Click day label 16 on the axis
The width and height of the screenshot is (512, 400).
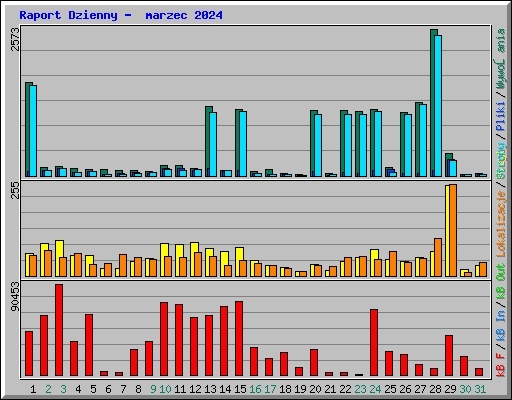point(255,389)
